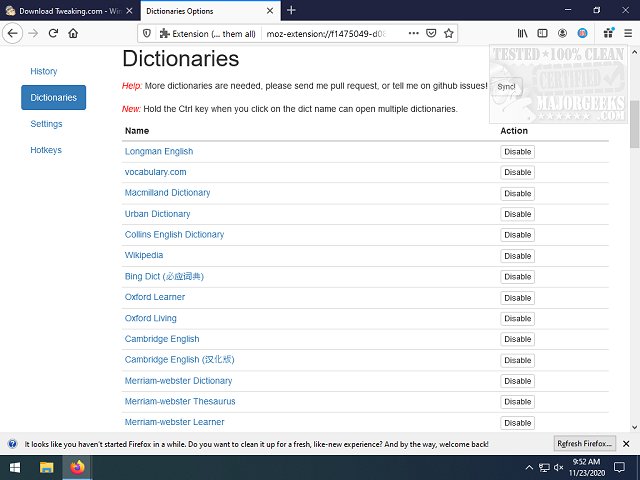Open a new tab with plus button
The height and width of the screenshot is (480, 640).
click(x=291, y=10)
